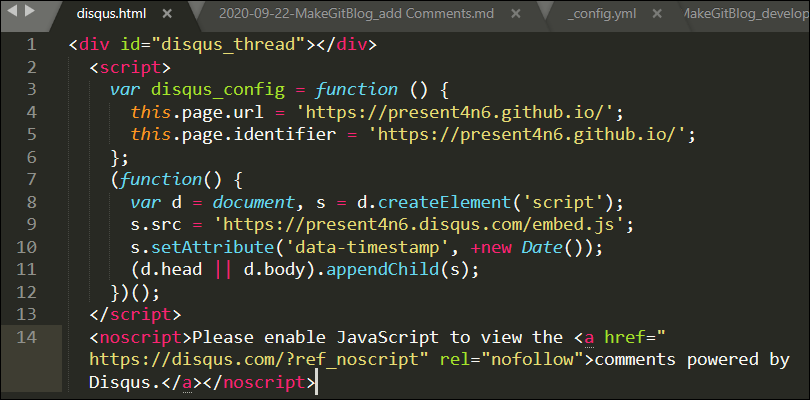Switch to disqus.html tab

[111, 14]
